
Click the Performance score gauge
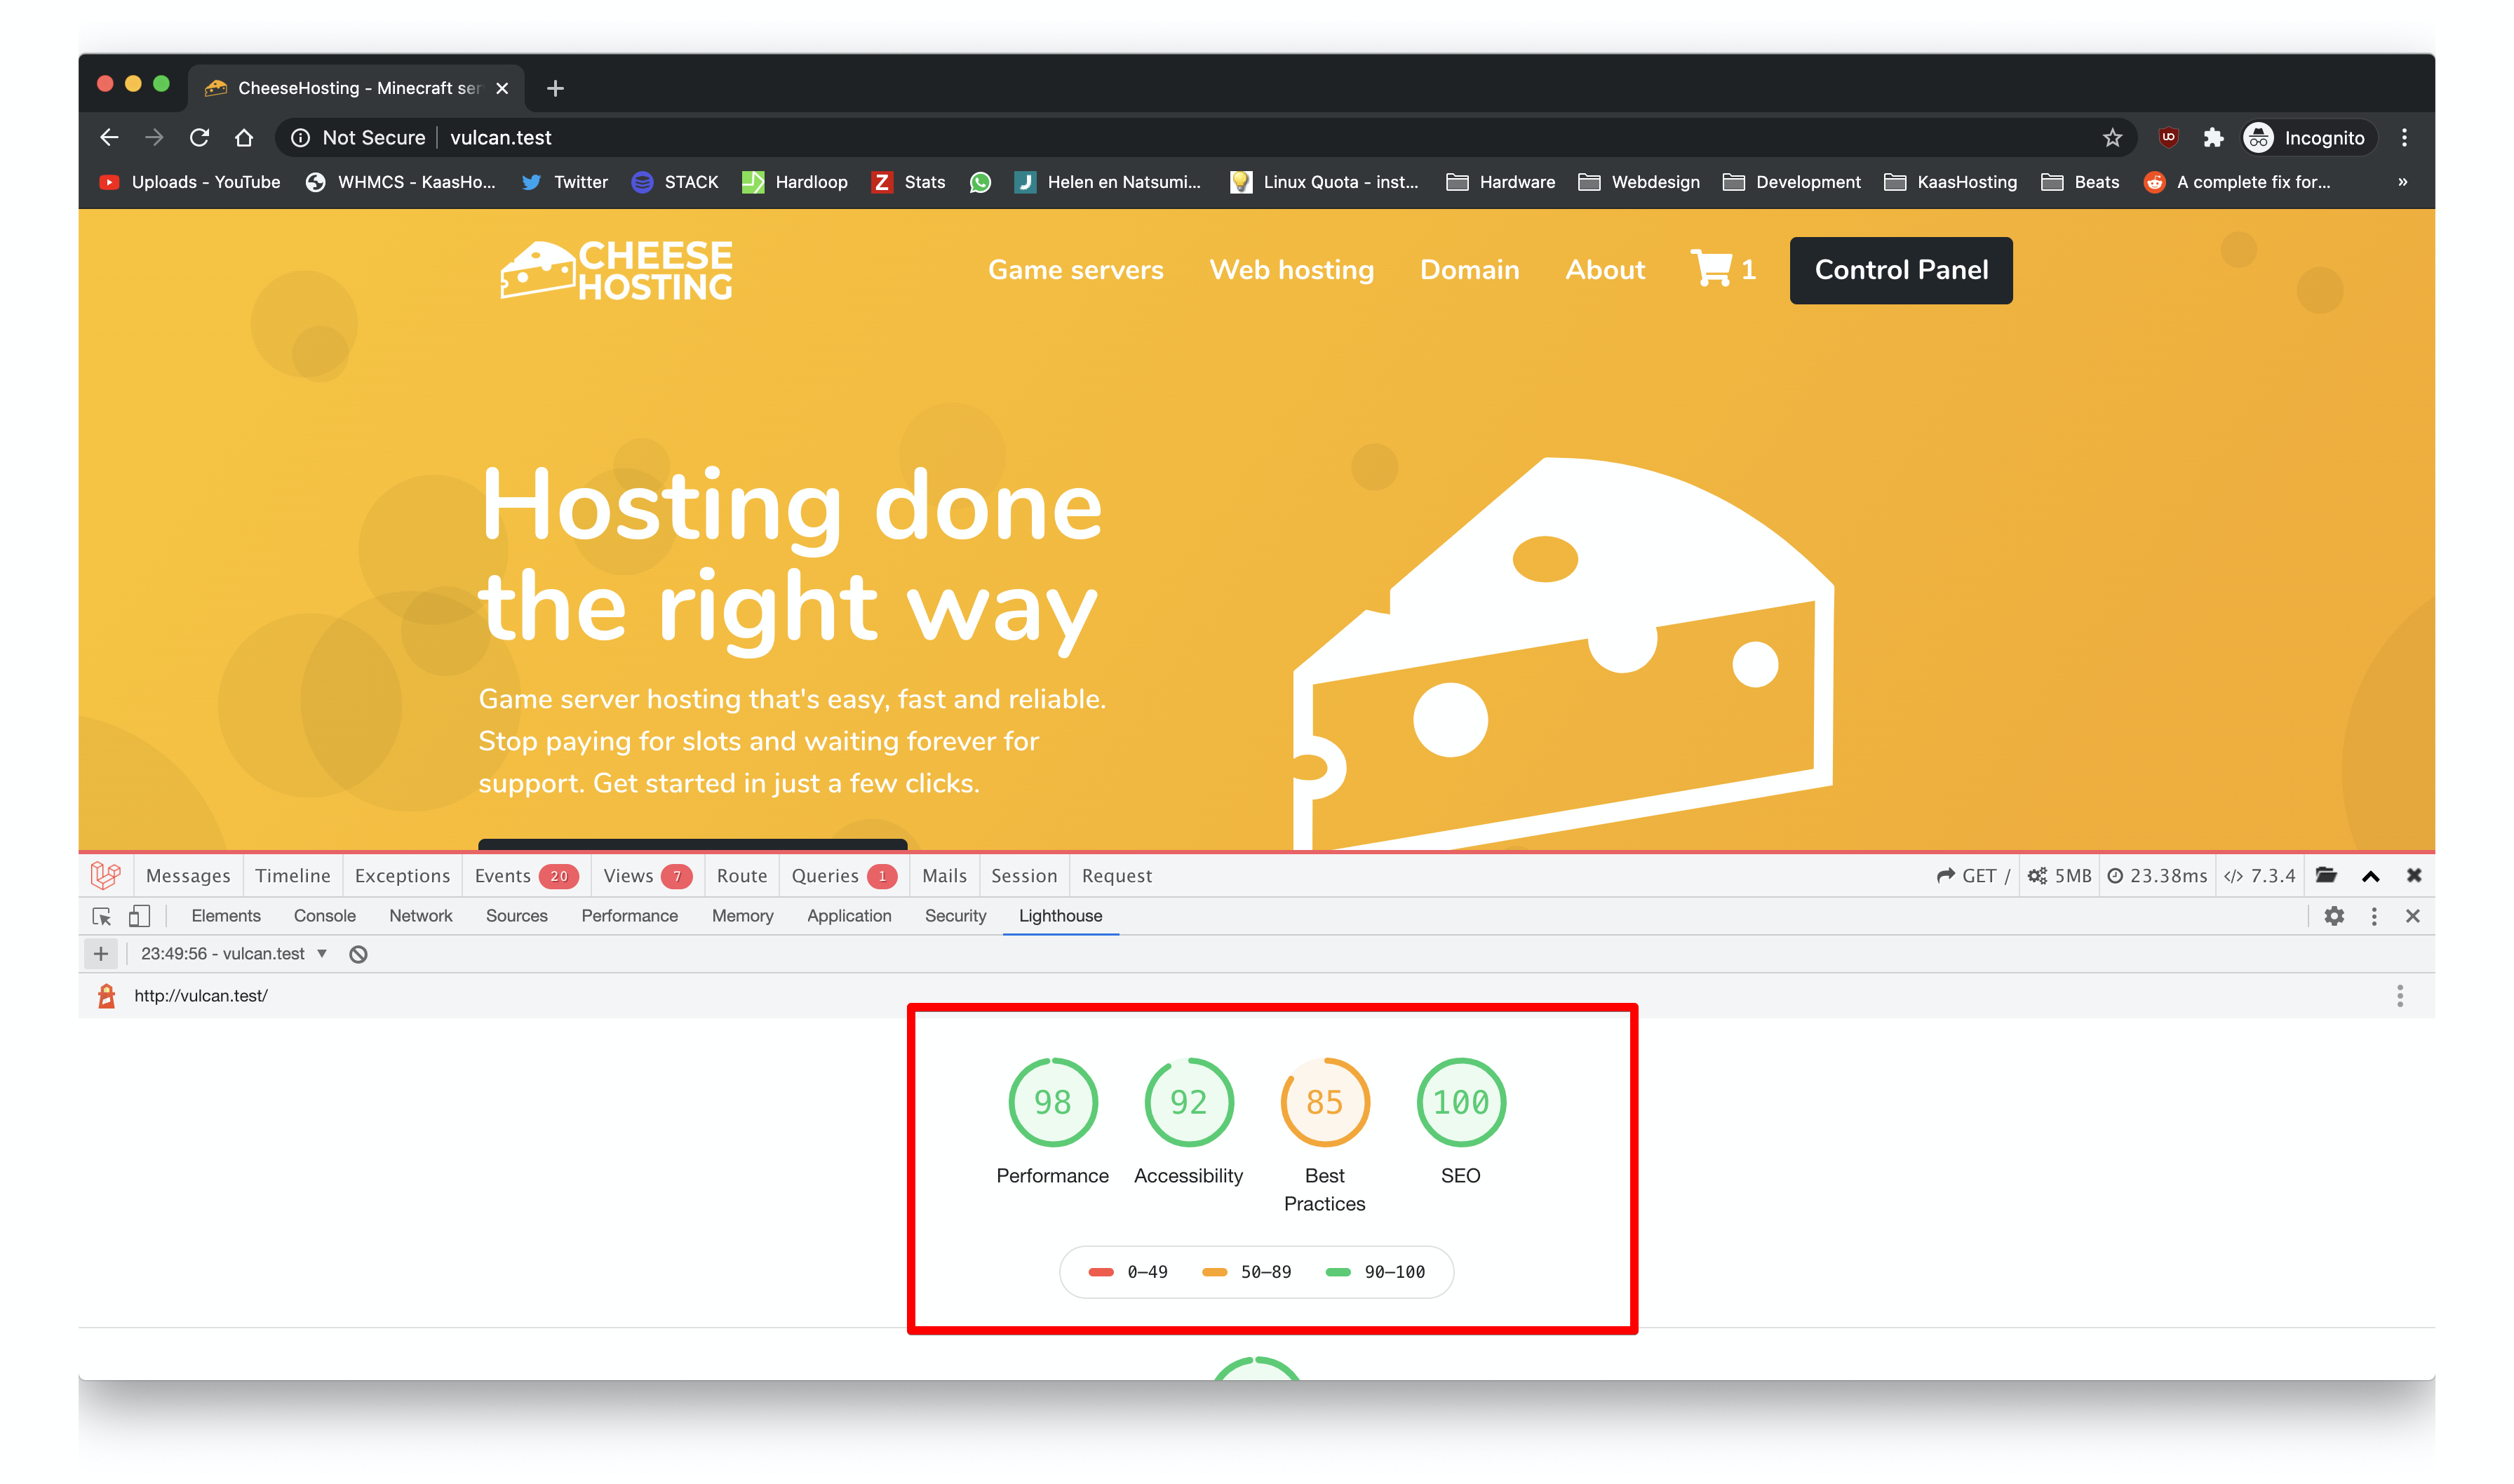[1052, 1102]
